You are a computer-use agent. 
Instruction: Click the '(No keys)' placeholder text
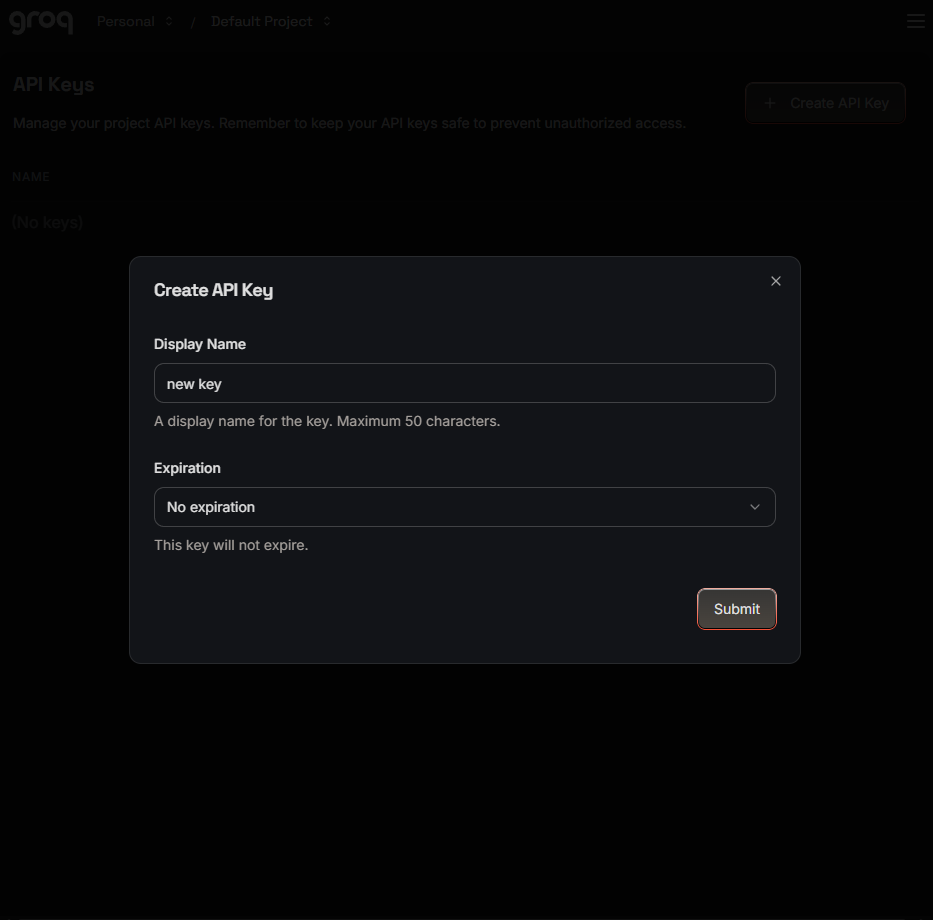pos(48,223)
